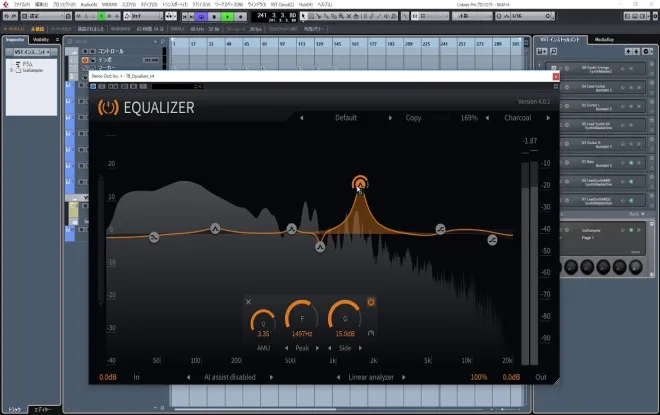
Task: Open the MIDI menu in Cubase menu bar
Action: click(109, 5)
